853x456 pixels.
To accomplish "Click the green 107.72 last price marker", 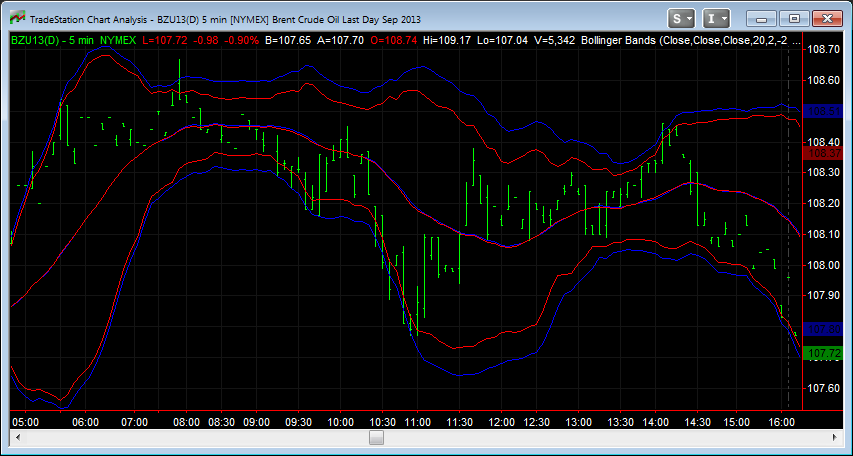I will click(x=825, y=353).
